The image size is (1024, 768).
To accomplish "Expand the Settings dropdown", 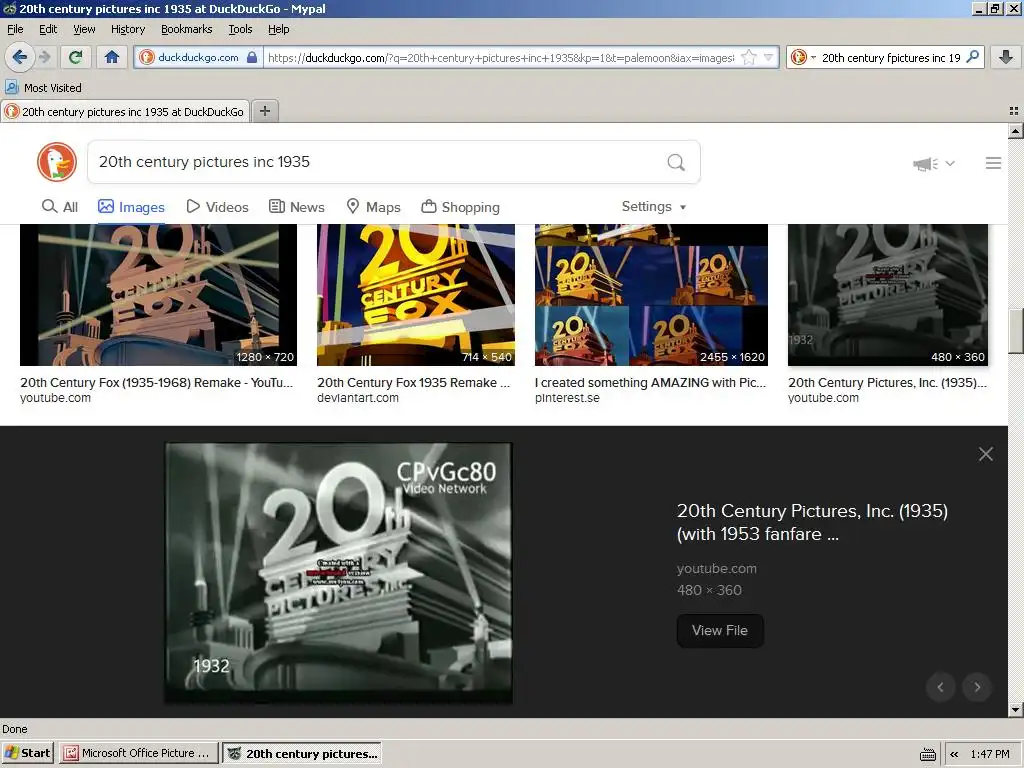I will click(x=654, y=206).
